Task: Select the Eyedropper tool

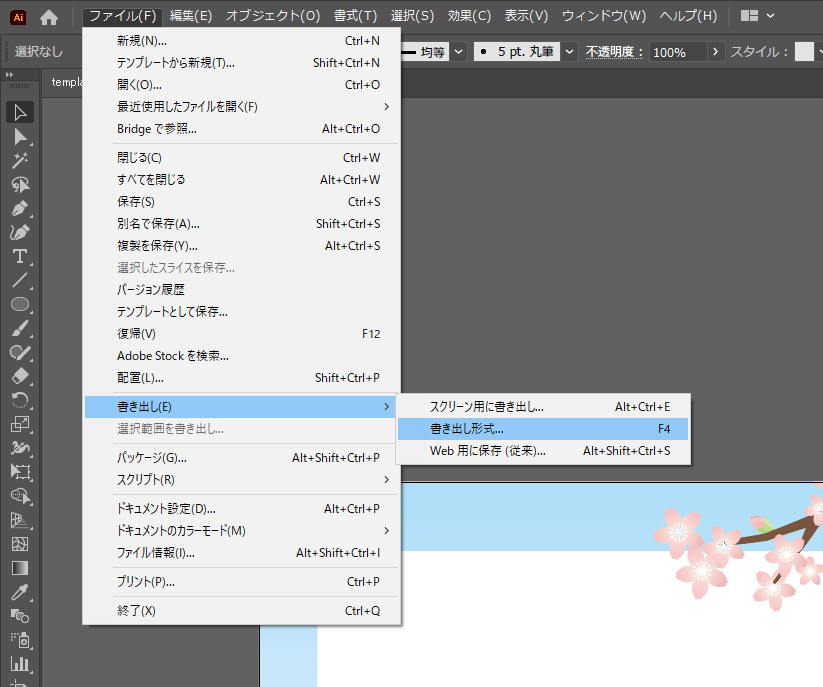Action: [20, 592]
